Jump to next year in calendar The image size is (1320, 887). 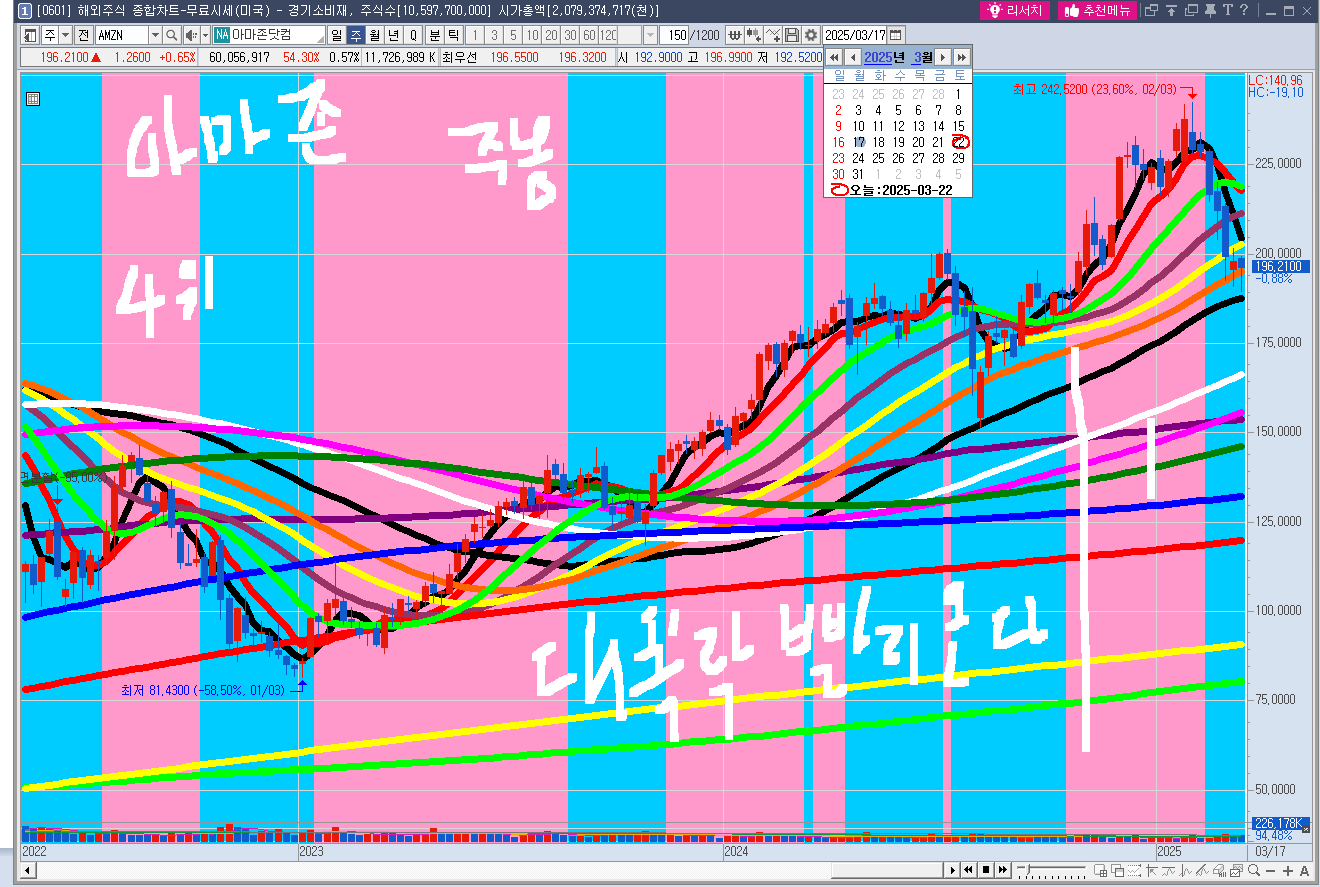tap(961, 57)
